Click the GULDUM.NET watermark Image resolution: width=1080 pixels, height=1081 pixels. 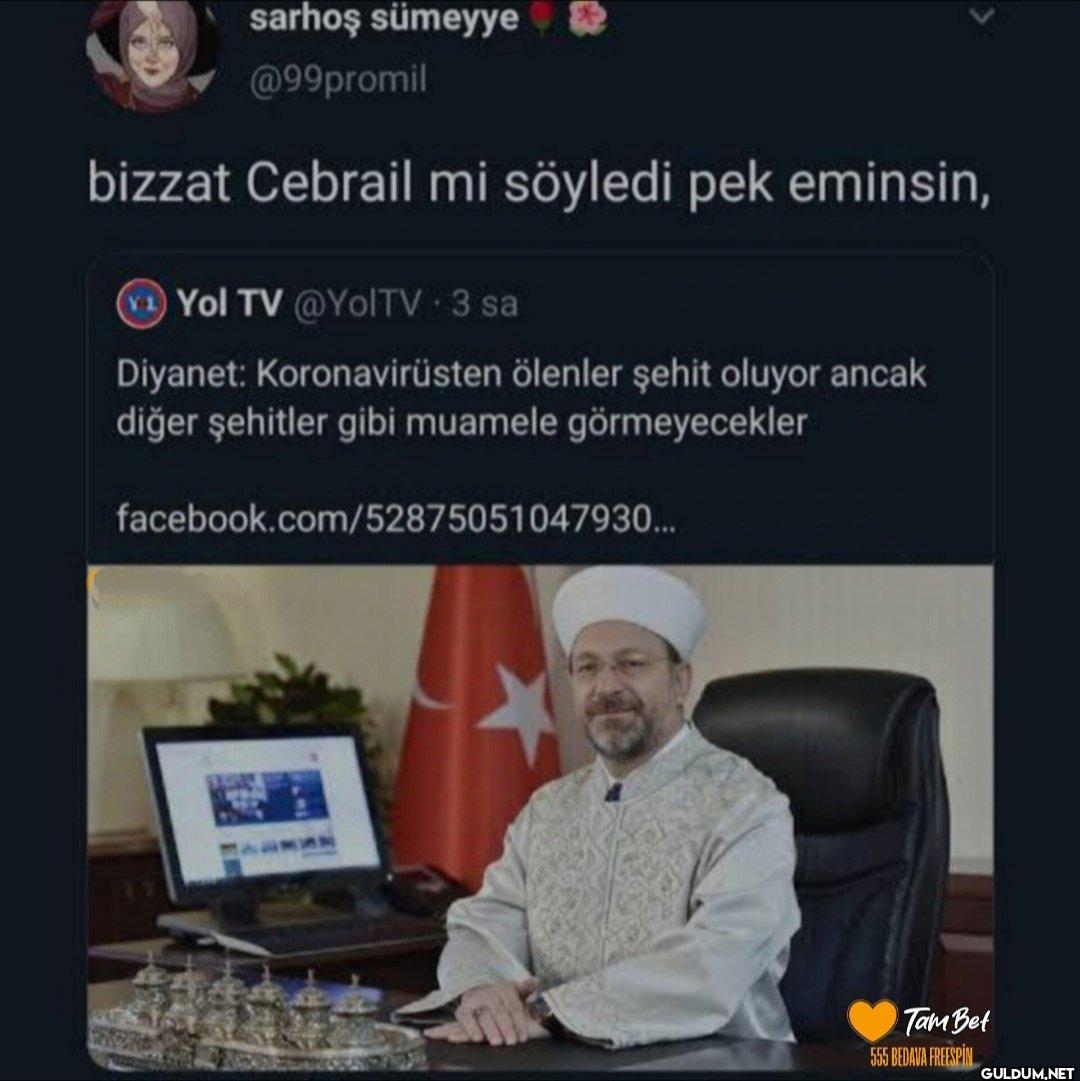coord(1030,1073)
